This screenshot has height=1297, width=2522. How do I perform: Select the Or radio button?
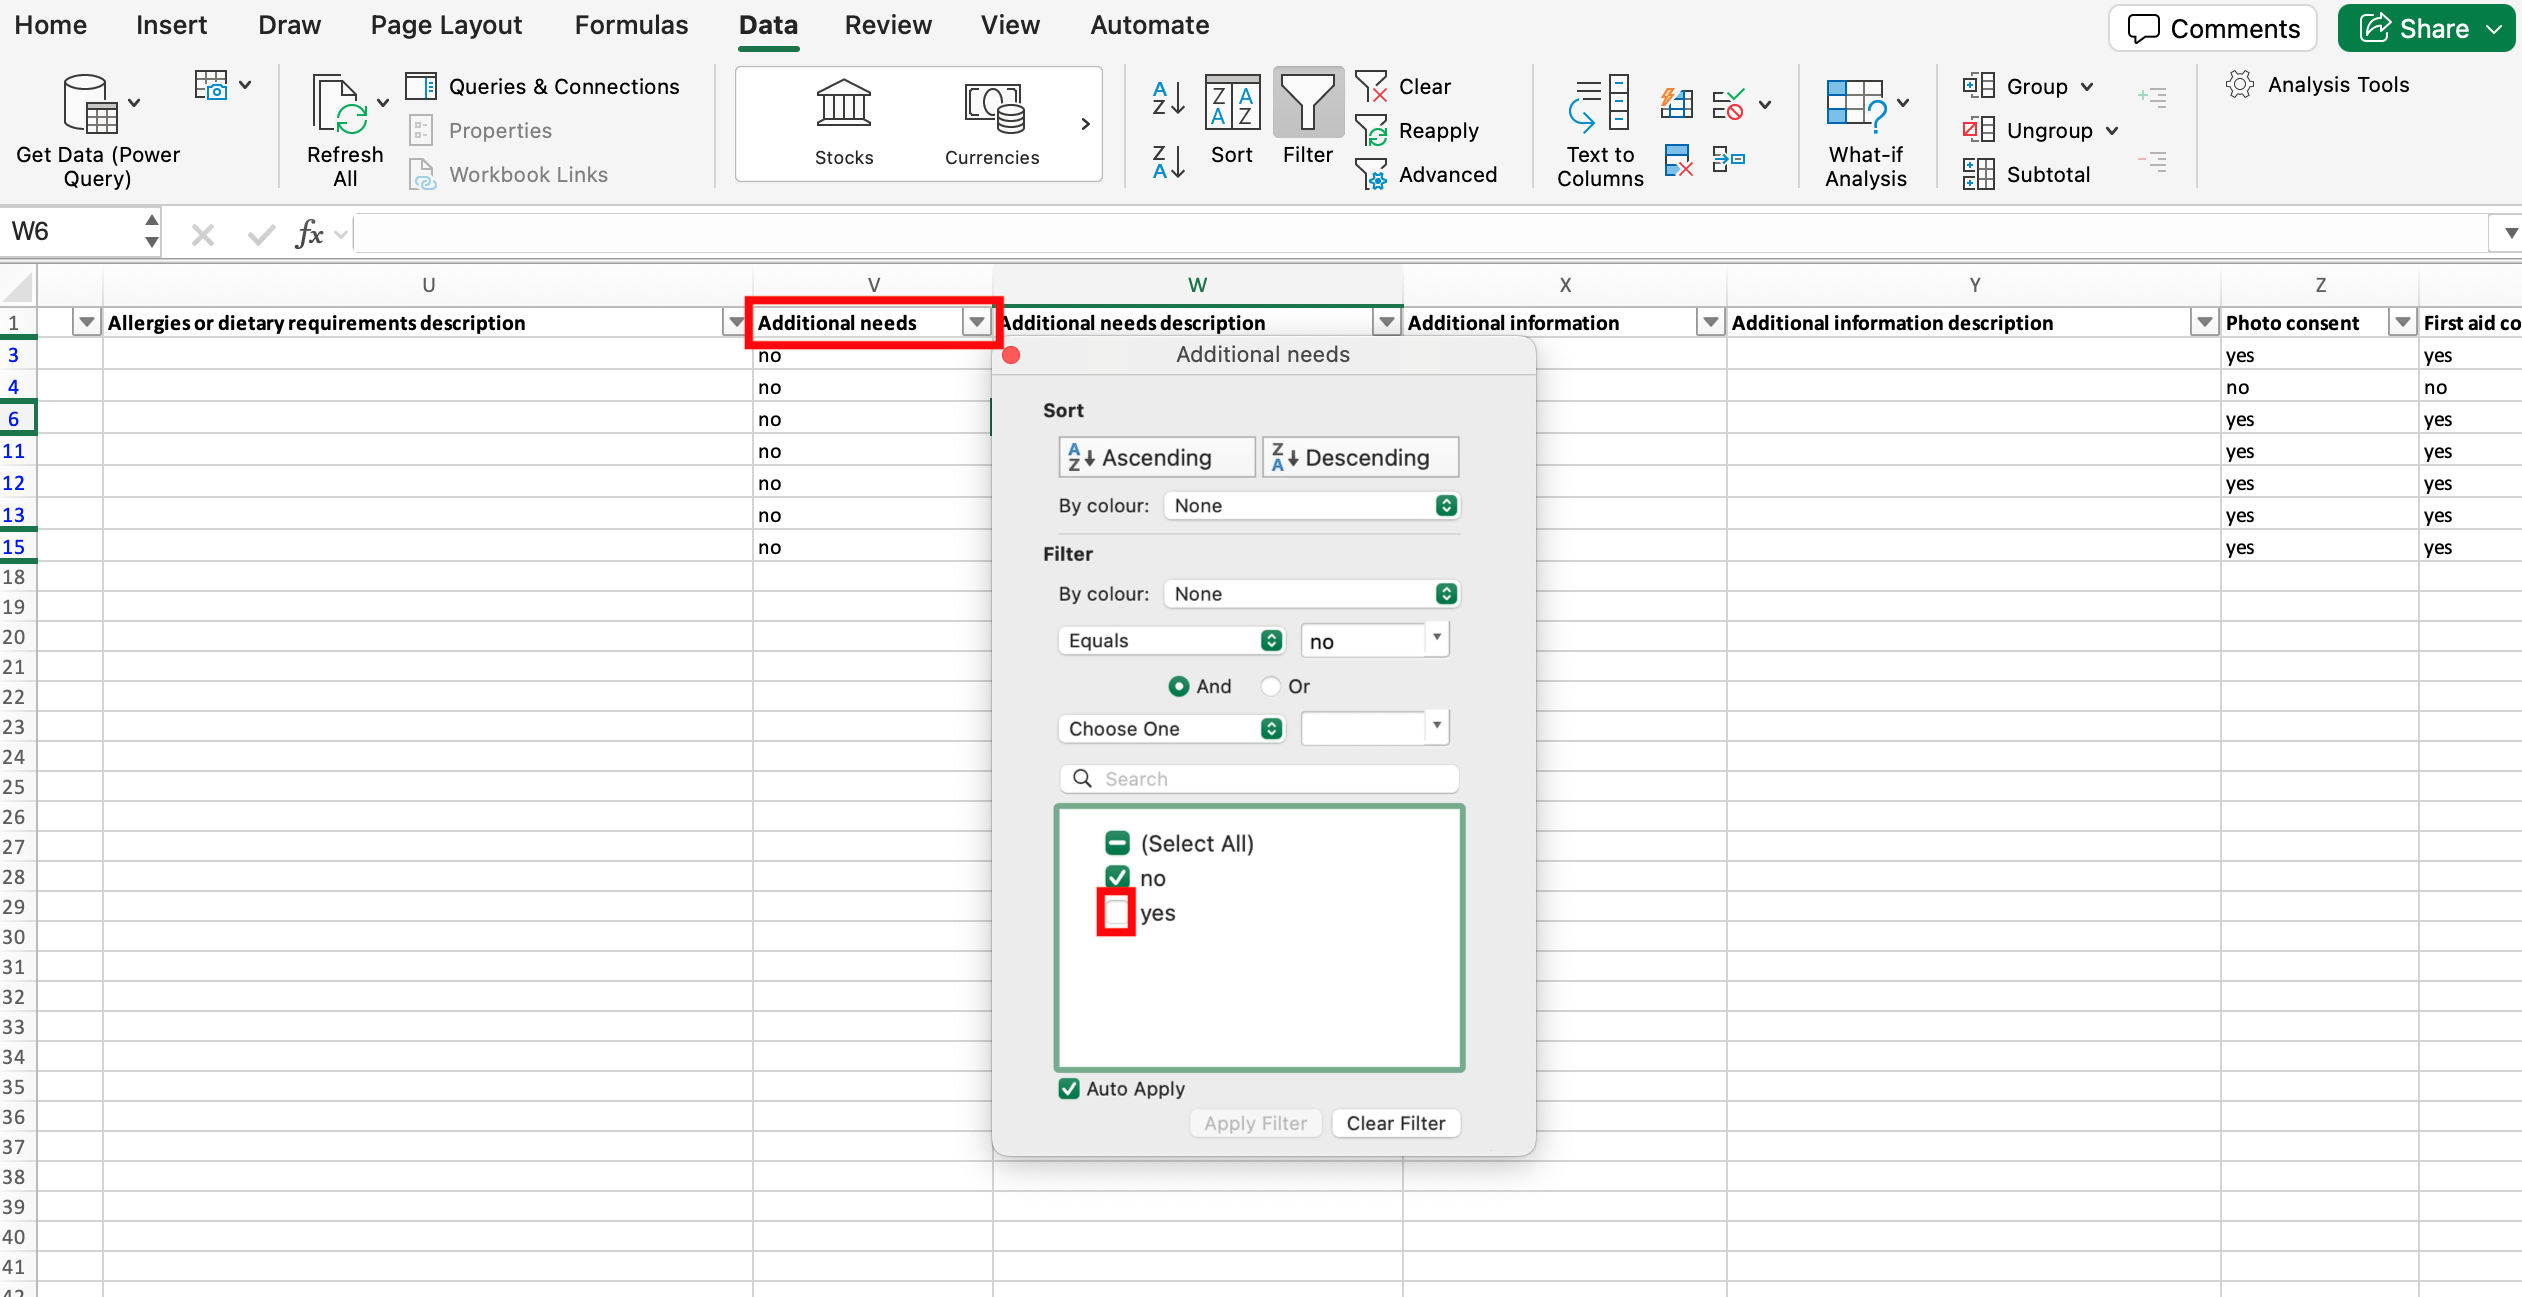[x=1270, y=687]
